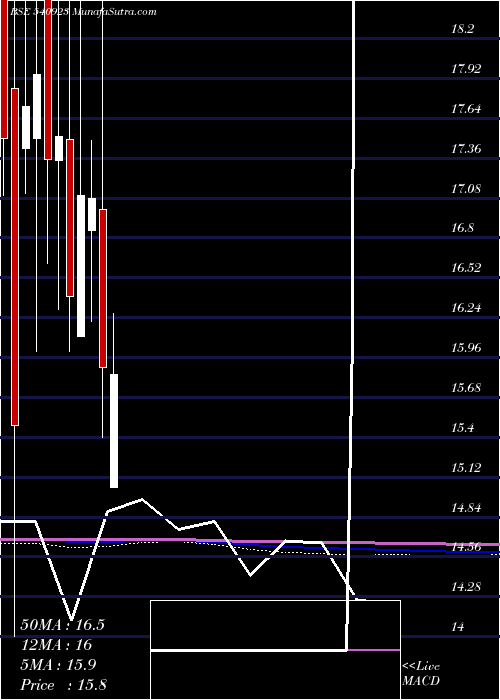The image size is (500, 700).
Task: Click the 17.92 price axis label
Action: 466,69
